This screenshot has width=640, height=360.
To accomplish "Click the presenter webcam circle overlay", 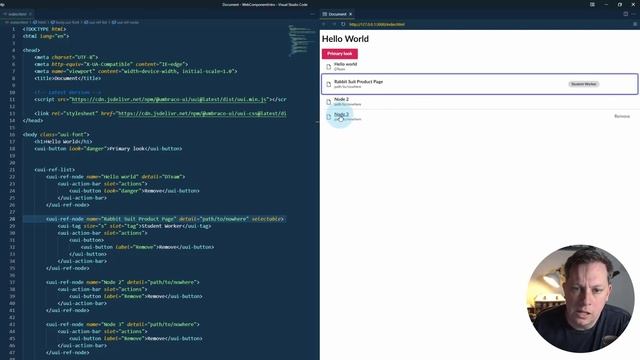I will (580, 298).
